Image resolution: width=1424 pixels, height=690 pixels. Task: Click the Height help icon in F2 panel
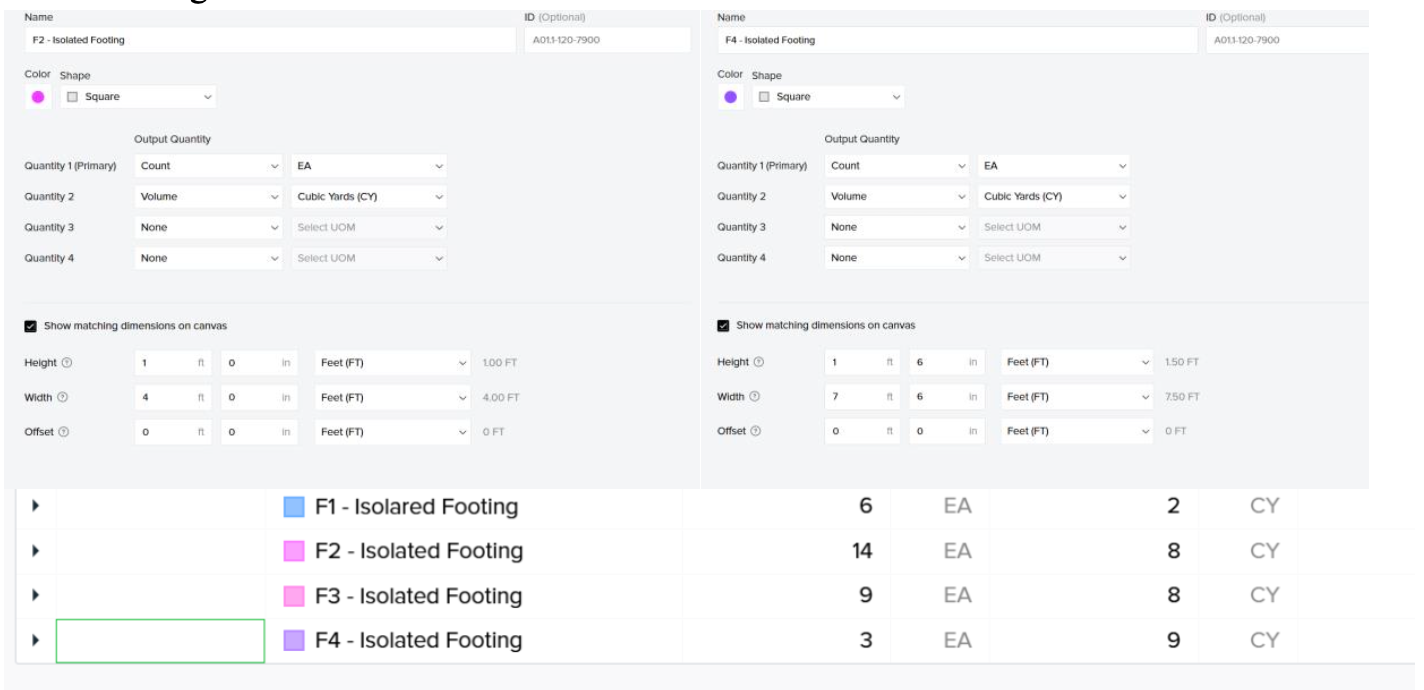67,363
